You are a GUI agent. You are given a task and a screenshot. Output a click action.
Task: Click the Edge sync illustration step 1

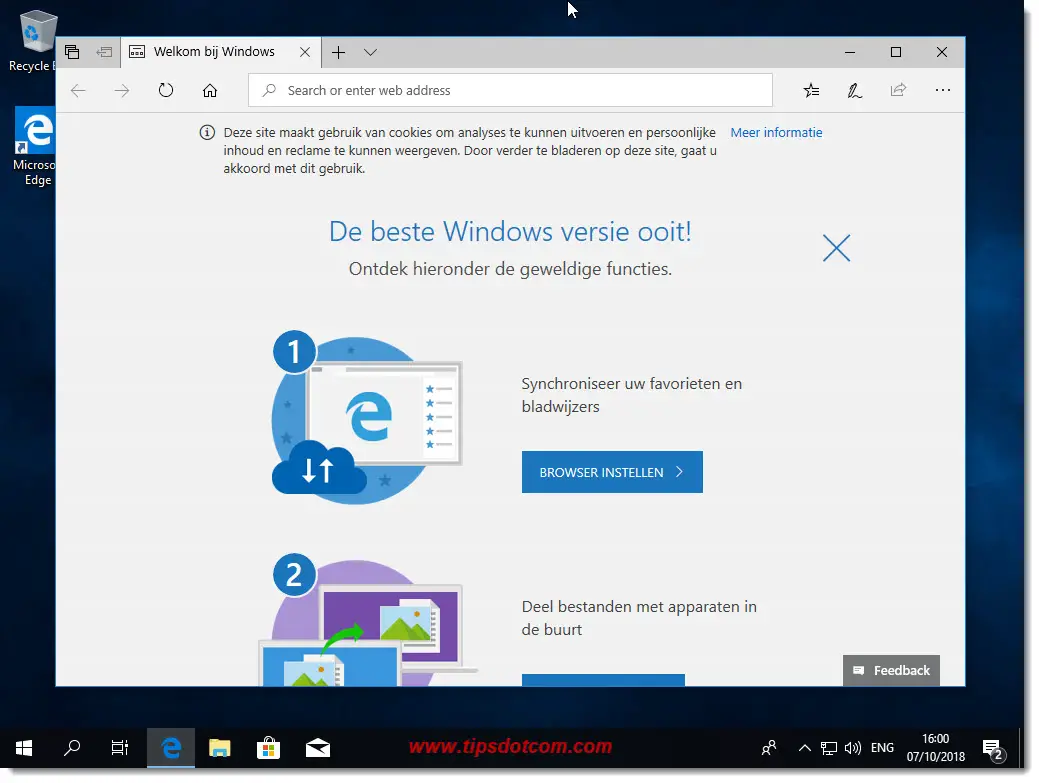pos(366,418)
